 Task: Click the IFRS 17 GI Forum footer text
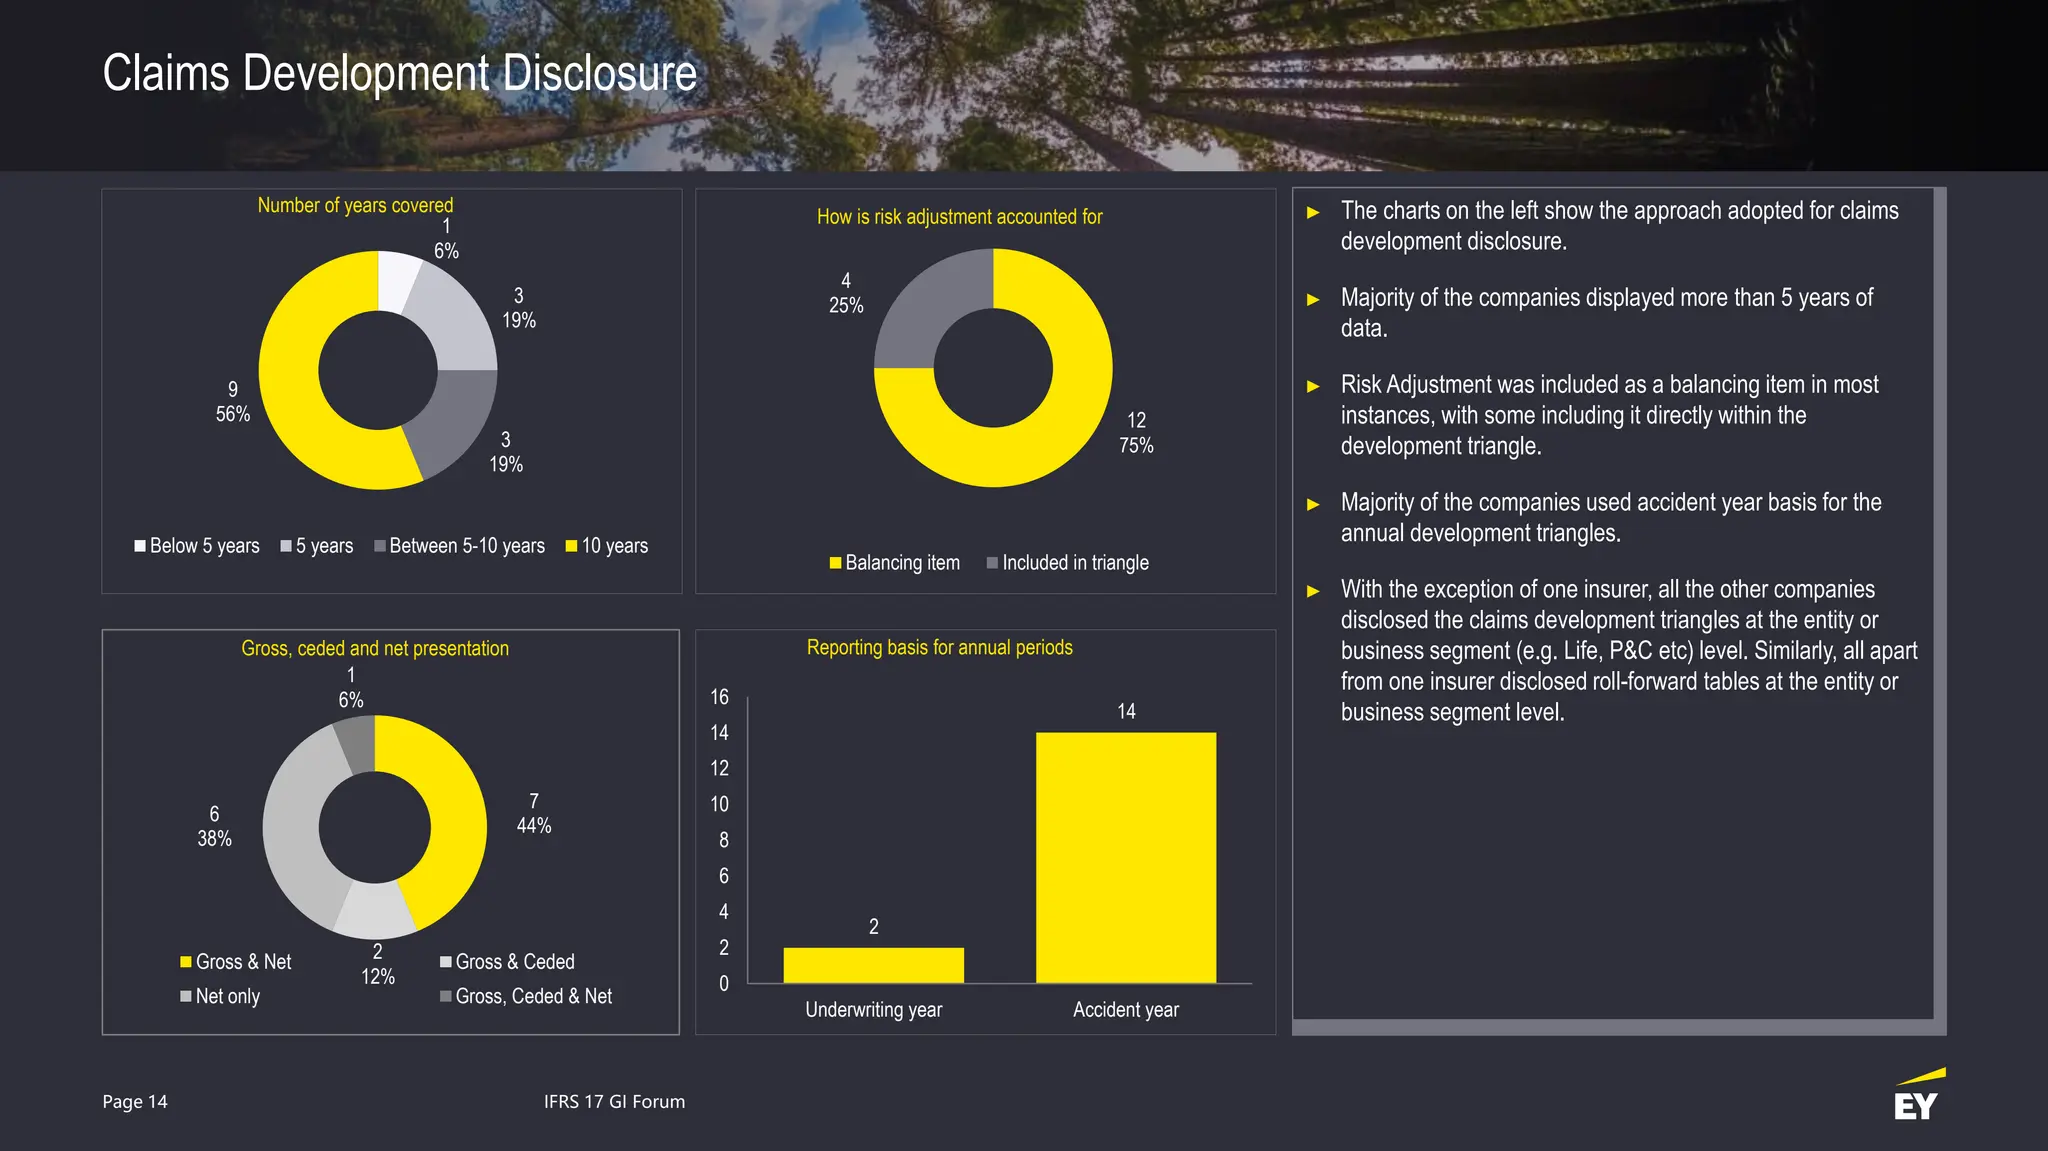tap(614, 1101)
